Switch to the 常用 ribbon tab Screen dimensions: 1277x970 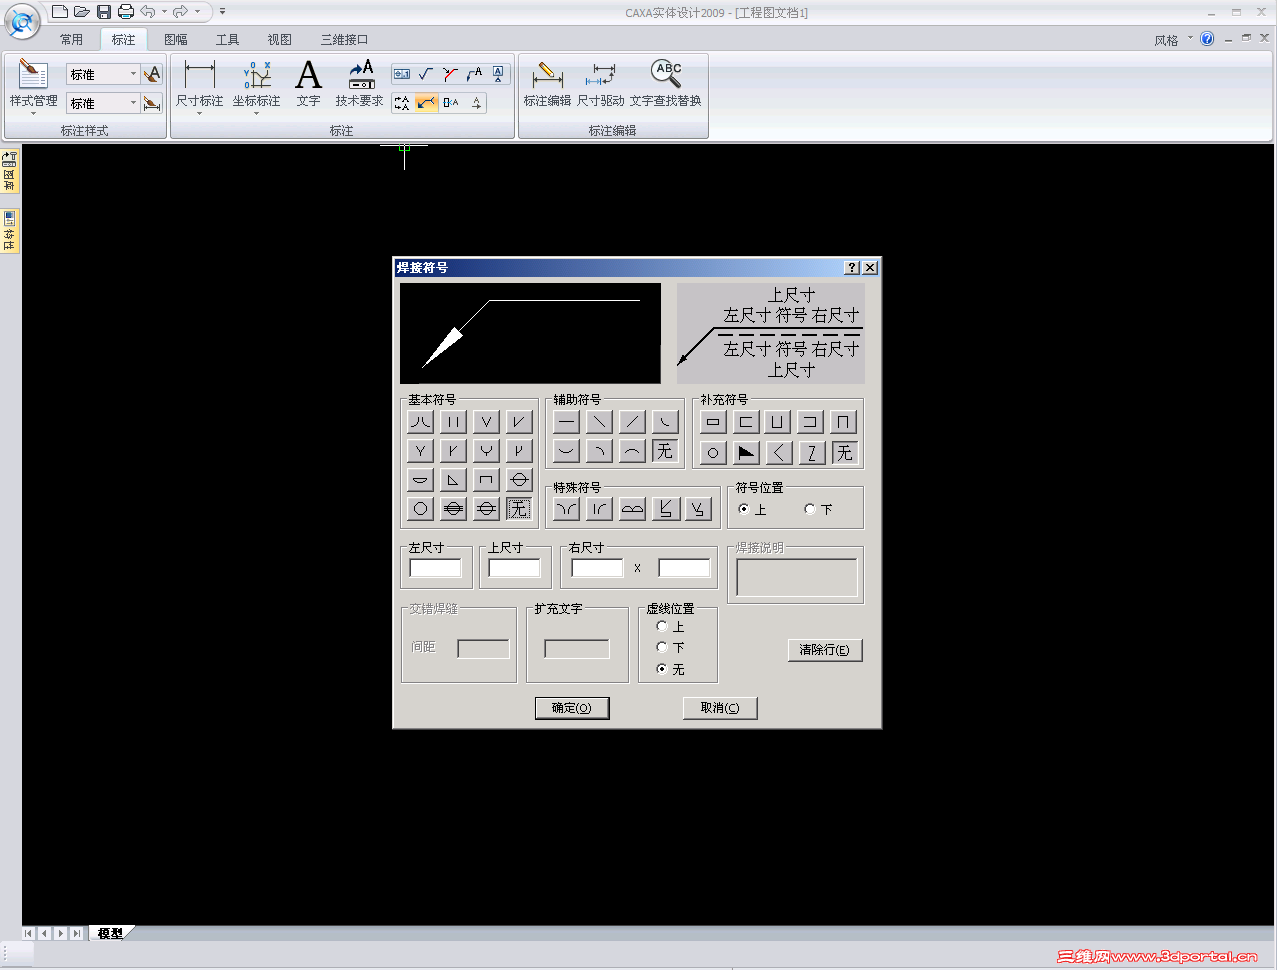pyautogui.click(x=71, y=40)
